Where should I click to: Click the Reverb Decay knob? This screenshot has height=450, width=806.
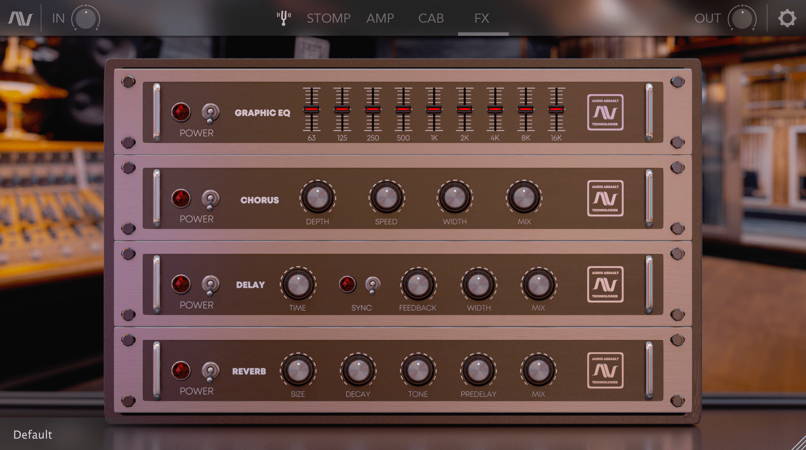click(x=358, y=370)
